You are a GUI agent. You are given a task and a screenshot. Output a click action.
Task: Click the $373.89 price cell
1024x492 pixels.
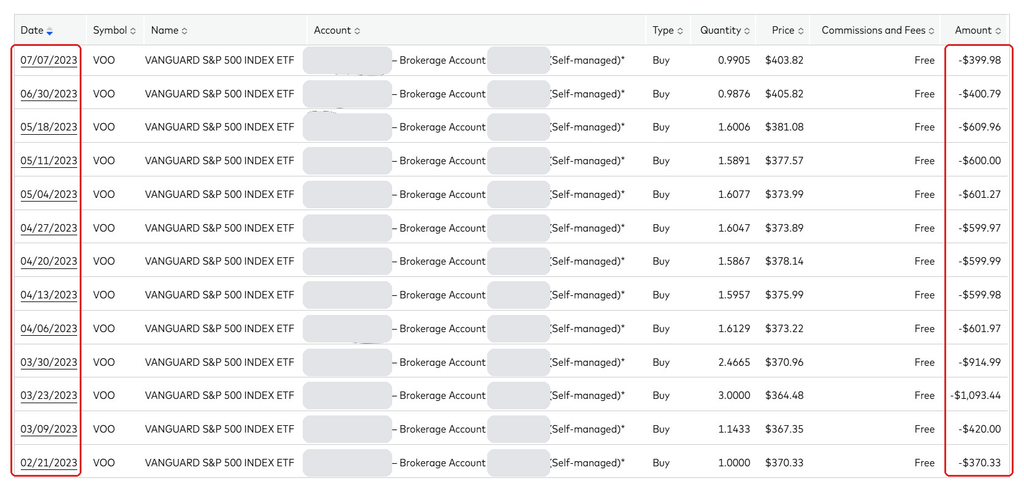784,228
